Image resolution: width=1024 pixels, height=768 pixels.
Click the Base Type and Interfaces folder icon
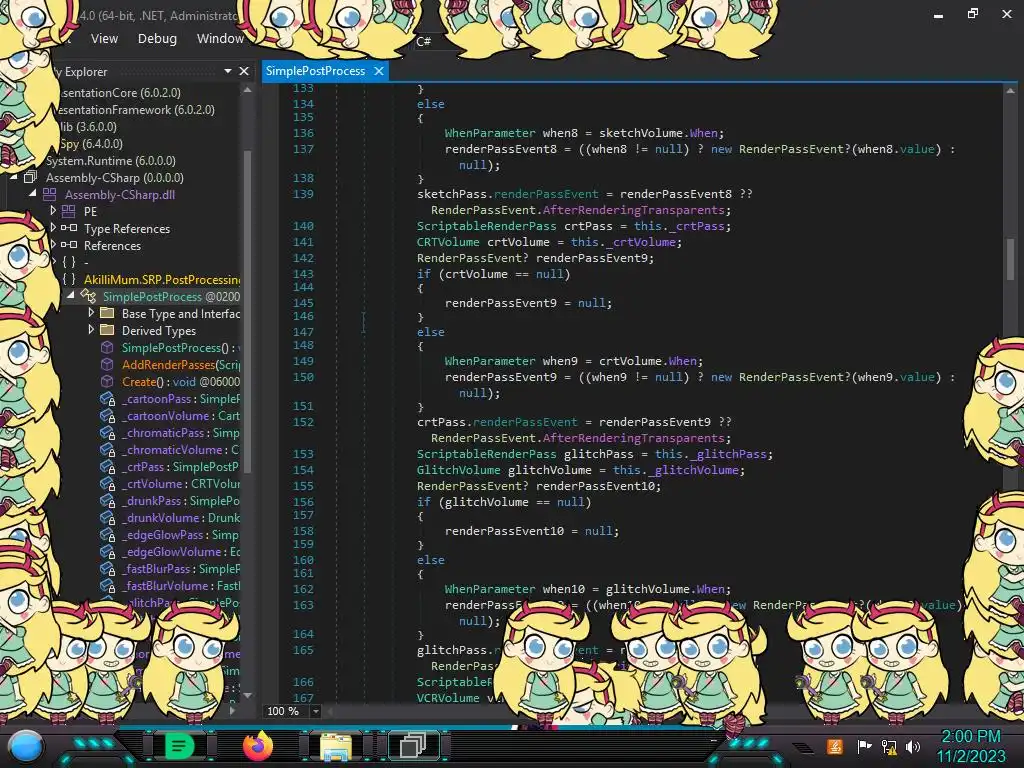click(x=107, y=313)
